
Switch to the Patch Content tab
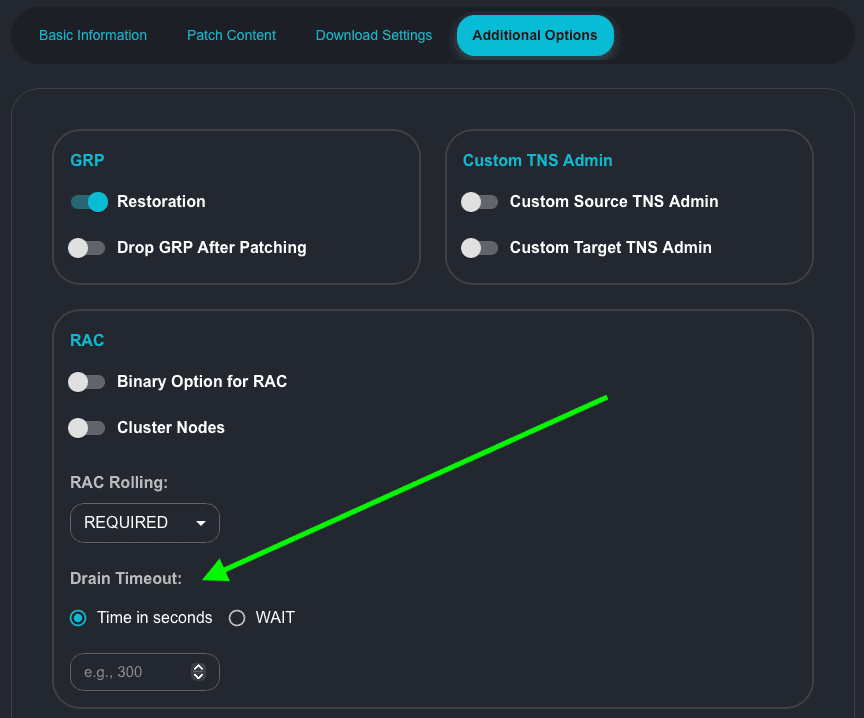(231, 35)
